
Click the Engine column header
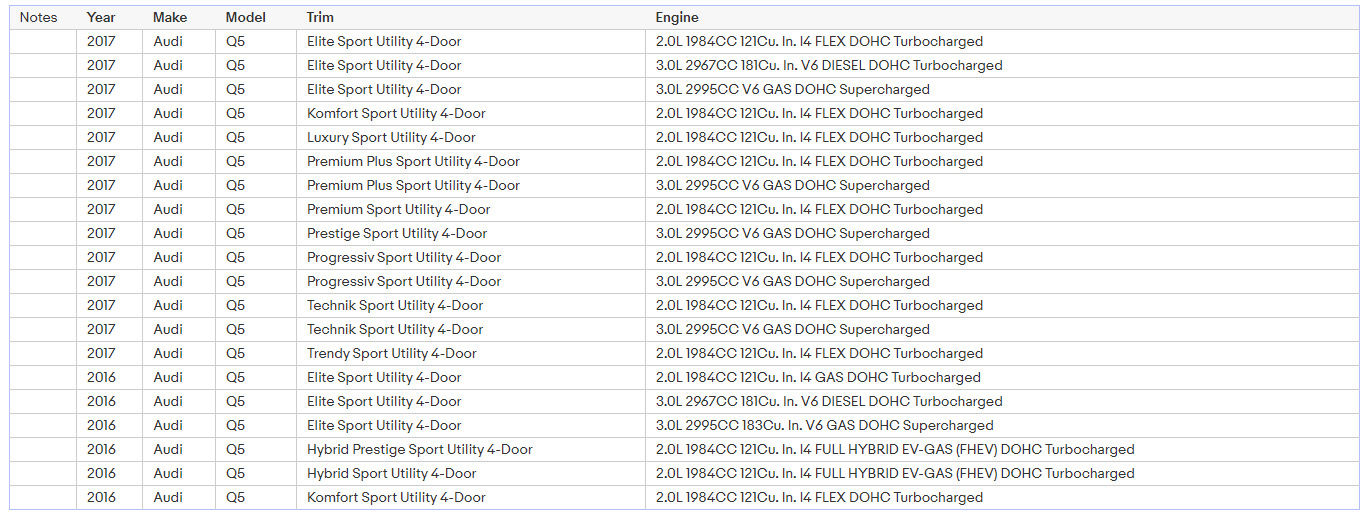click(x=677, y=17)
